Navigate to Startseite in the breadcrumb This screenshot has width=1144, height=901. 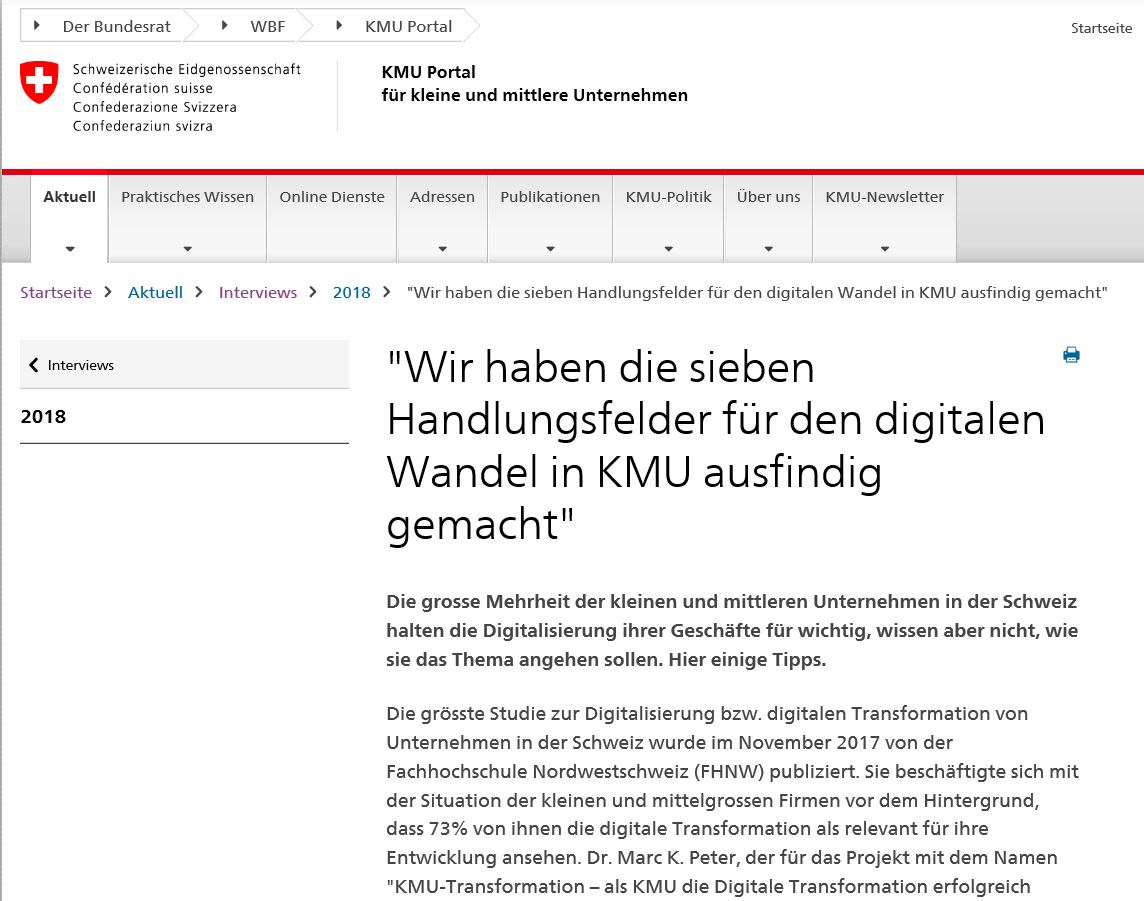coord(56,292)
